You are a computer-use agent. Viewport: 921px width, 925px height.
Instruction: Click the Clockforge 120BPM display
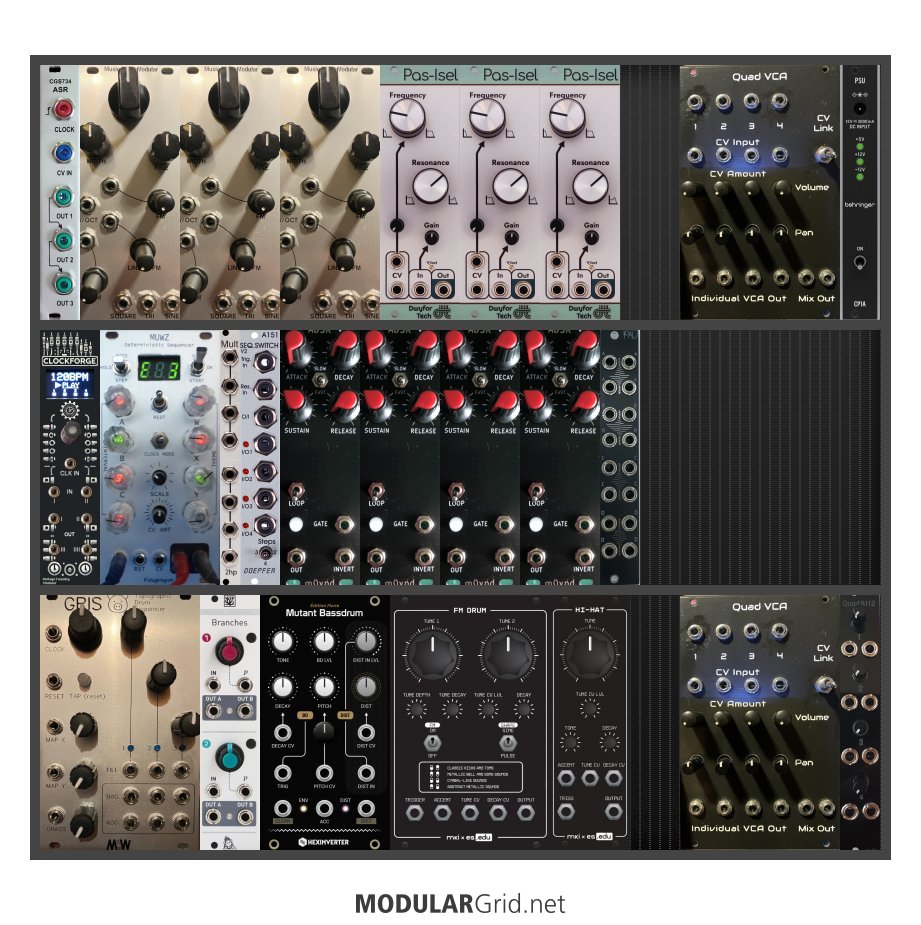click(70, 383)
